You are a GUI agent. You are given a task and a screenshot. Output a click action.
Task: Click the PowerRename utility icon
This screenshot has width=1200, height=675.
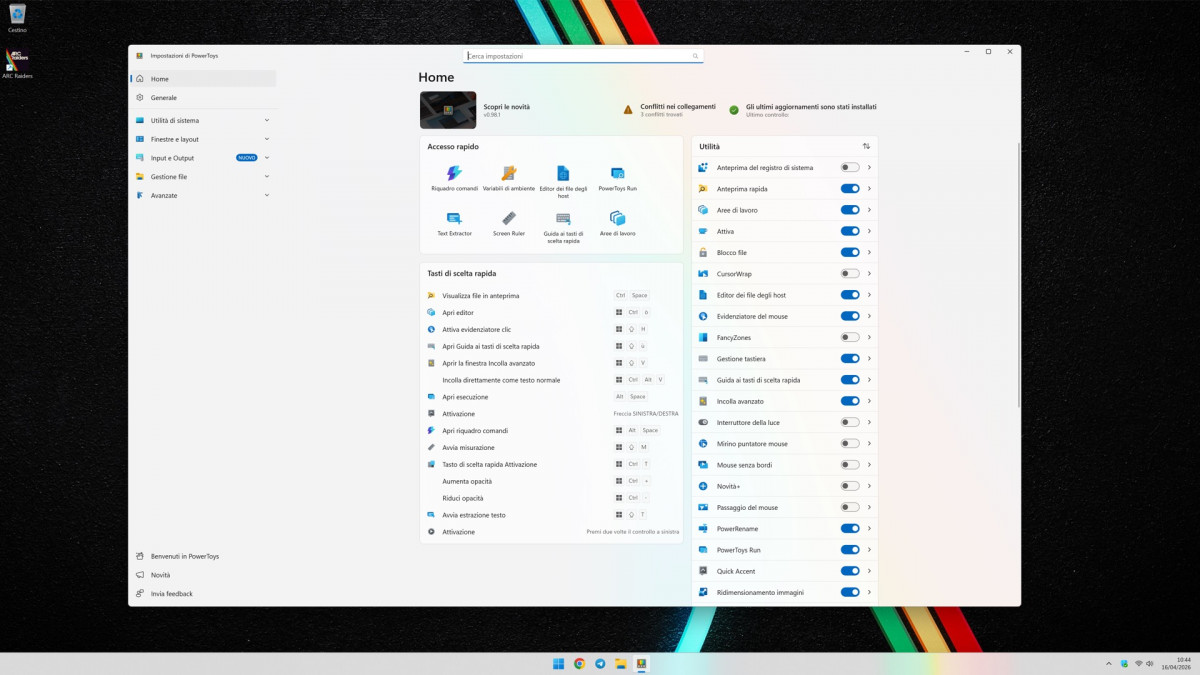click(704, 528)
